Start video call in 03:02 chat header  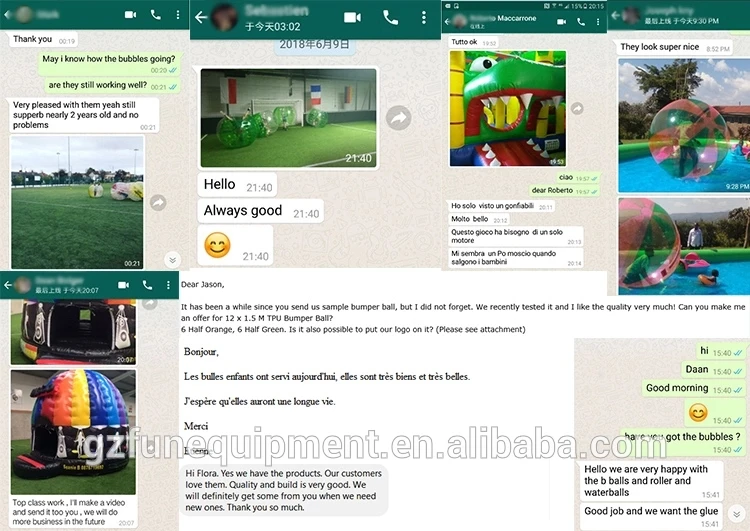tap(353, 18)
